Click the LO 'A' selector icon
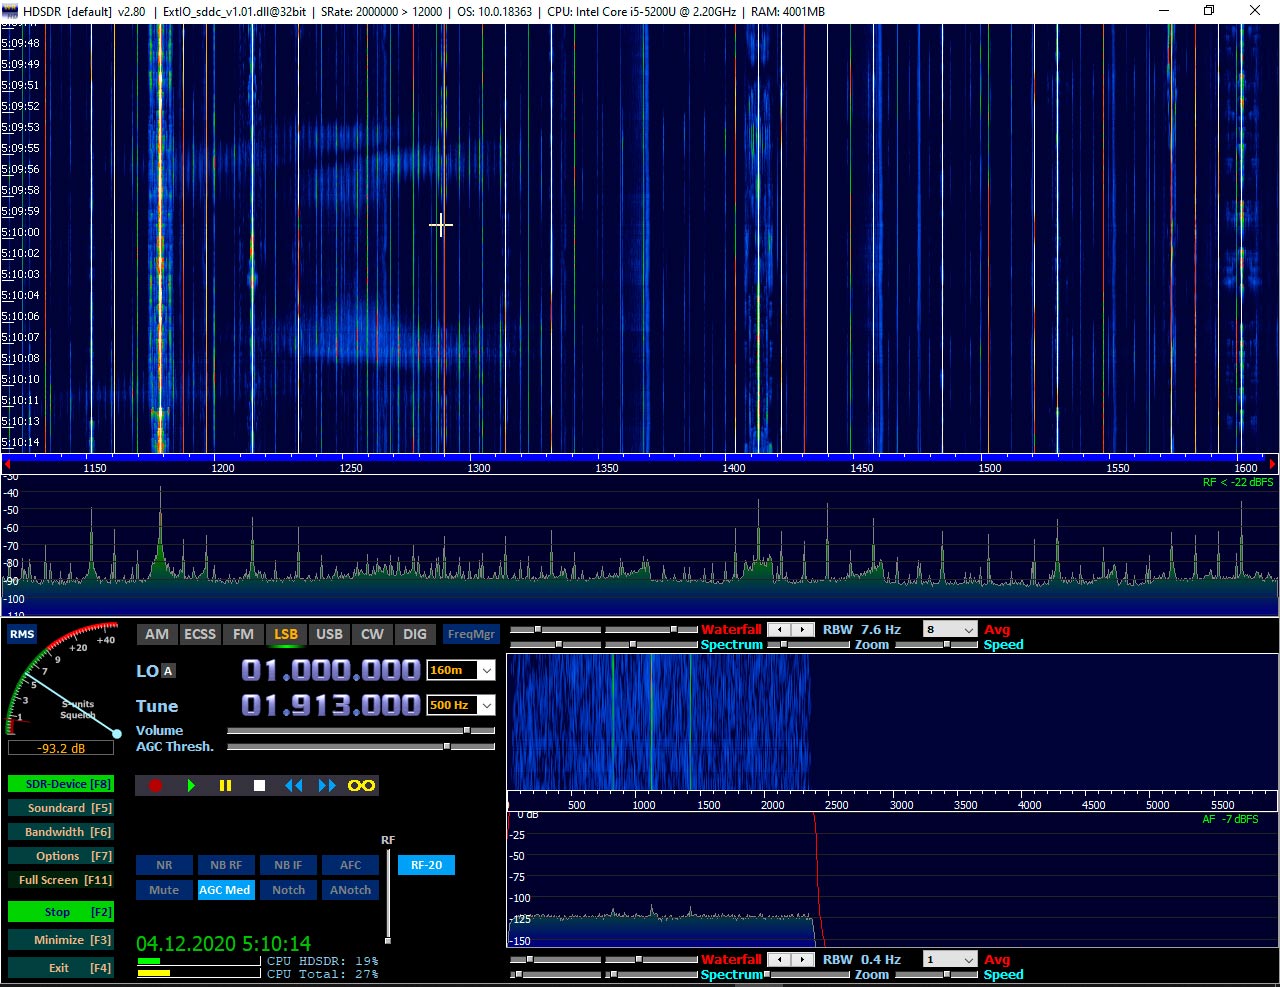The width and height of the screenshot is (1280, 987). 168,671
